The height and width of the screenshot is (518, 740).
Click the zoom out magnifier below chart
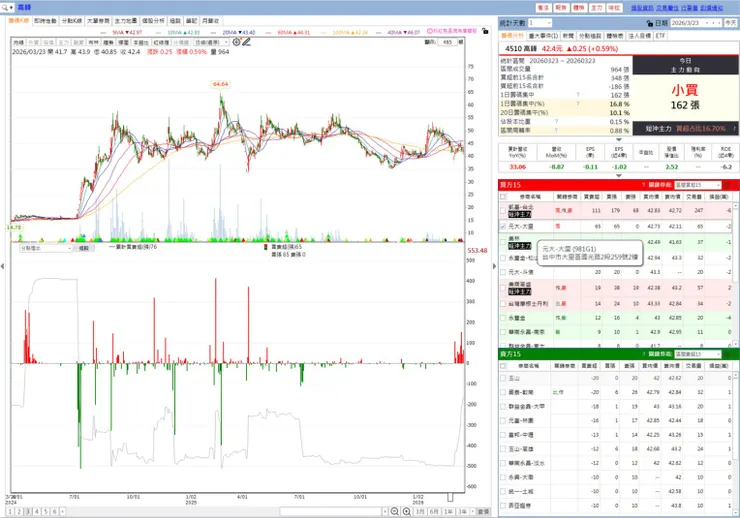click(395, 511)
